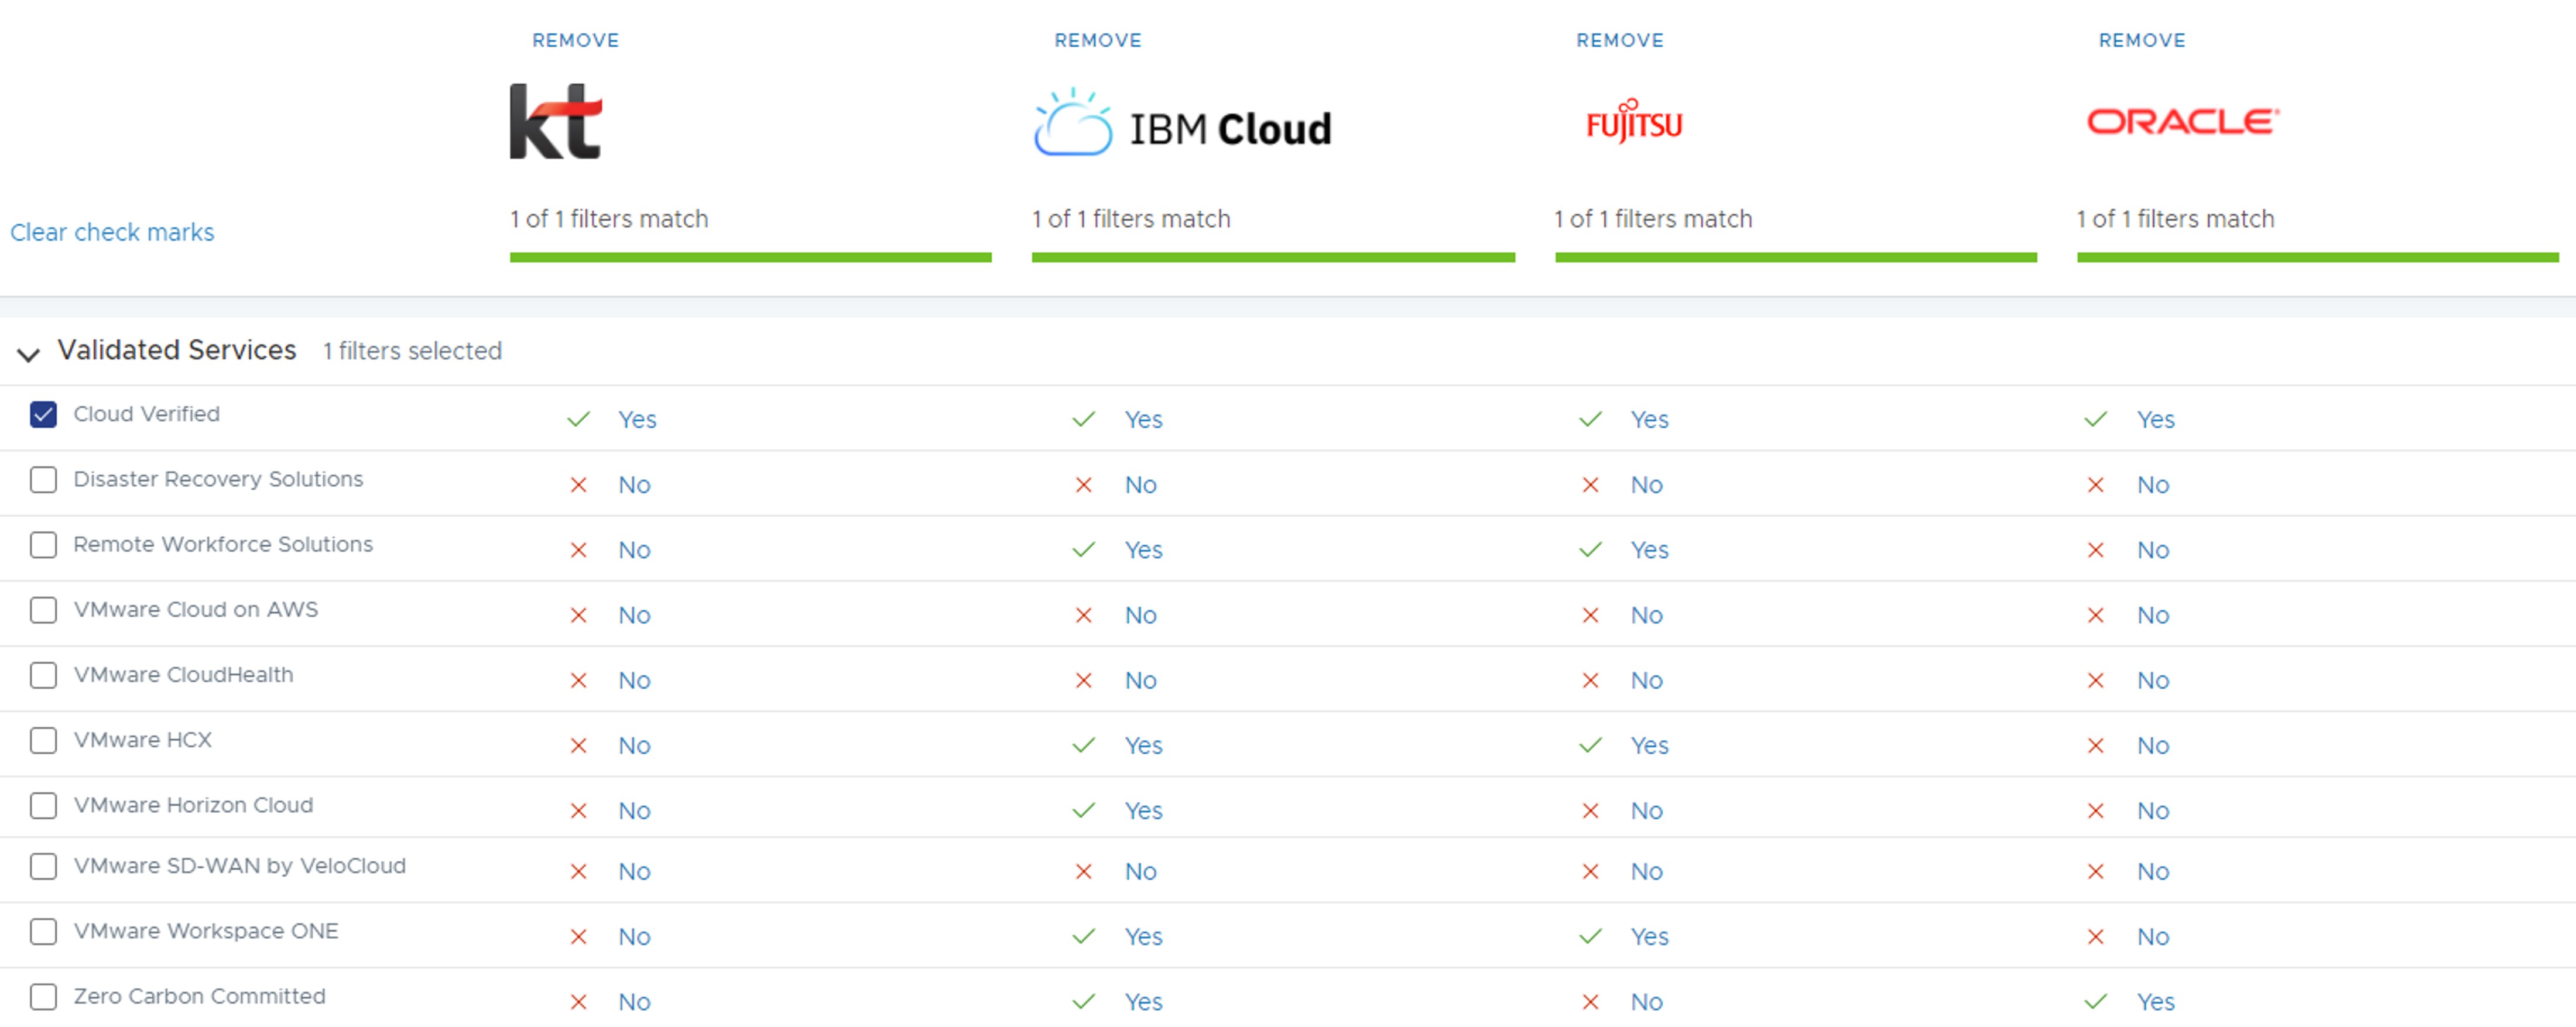Image resolution: width=2576 pixels, height=1027 pixels.
Task: Click green checkmark for KT Cloud Verified
Action: (578, 420)
